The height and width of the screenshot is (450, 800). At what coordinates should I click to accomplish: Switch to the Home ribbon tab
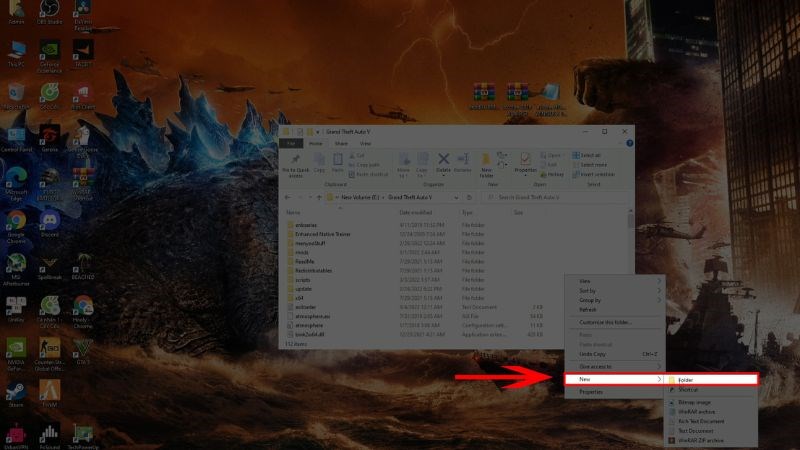coord(316,144)
